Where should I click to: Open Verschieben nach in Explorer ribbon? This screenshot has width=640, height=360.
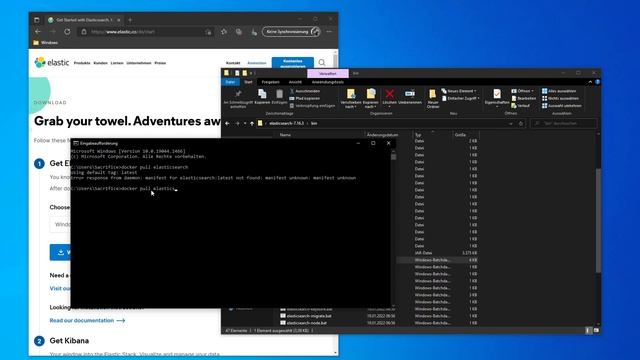click(x=351, y=98)
